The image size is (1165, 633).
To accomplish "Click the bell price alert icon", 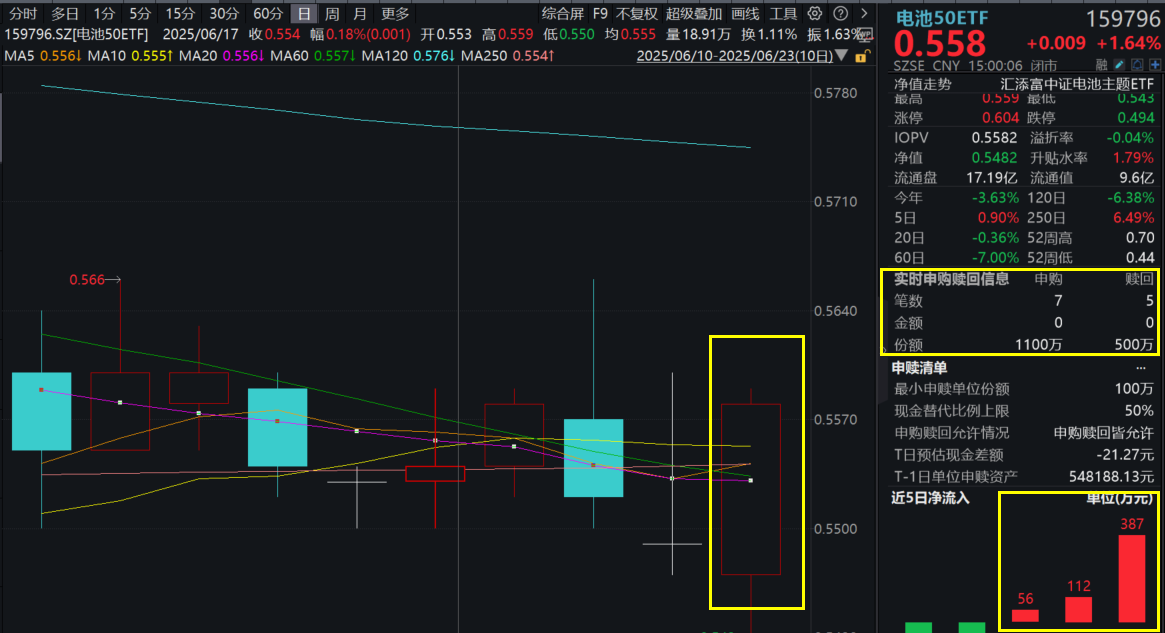I will click(1137, 65).
